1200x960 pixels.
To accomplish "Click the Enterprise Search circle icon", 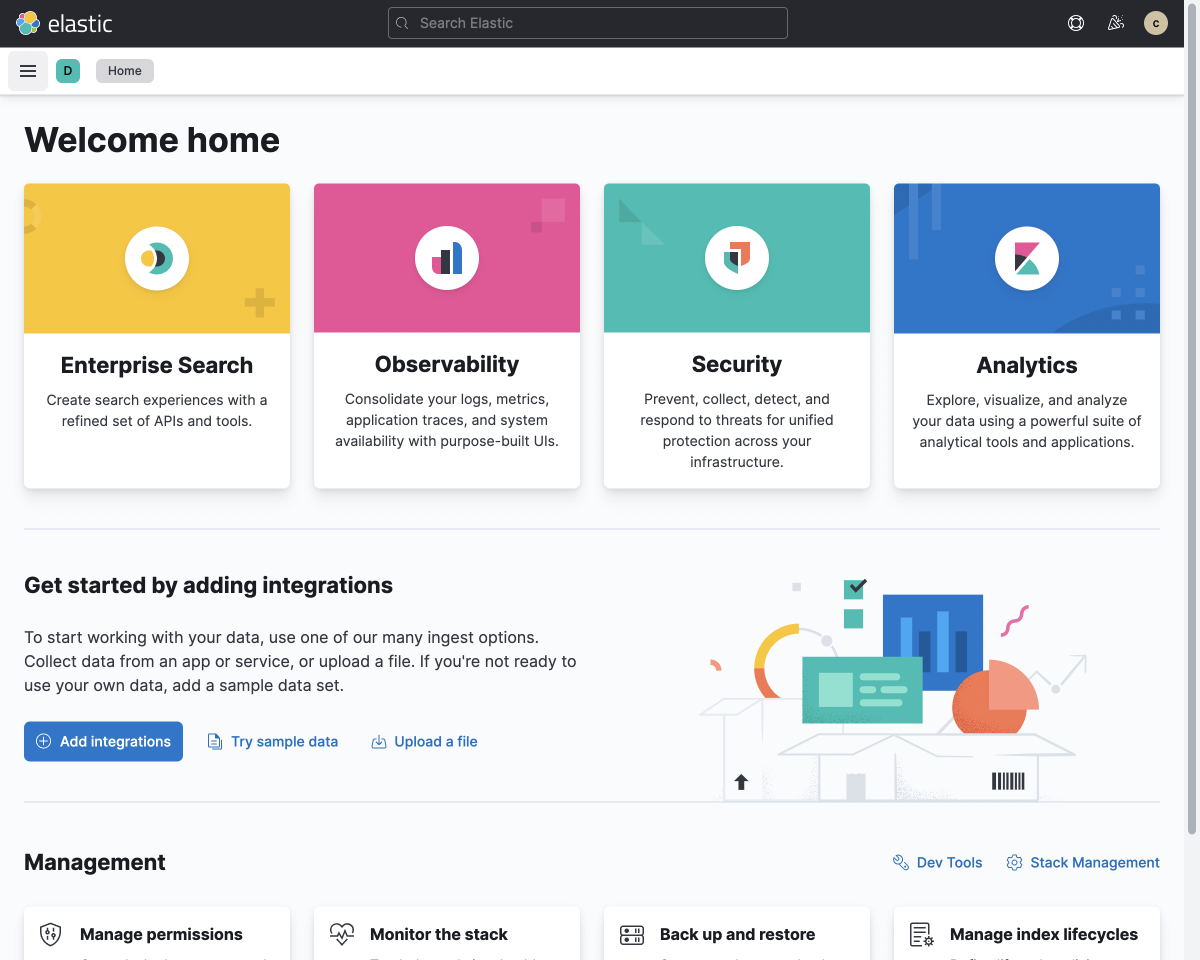I will (x=157, y=257).
